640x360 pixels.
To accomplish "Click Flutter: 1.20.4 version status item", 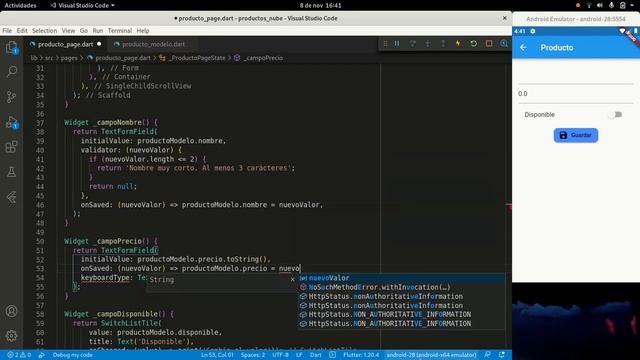I will point(361,355).
